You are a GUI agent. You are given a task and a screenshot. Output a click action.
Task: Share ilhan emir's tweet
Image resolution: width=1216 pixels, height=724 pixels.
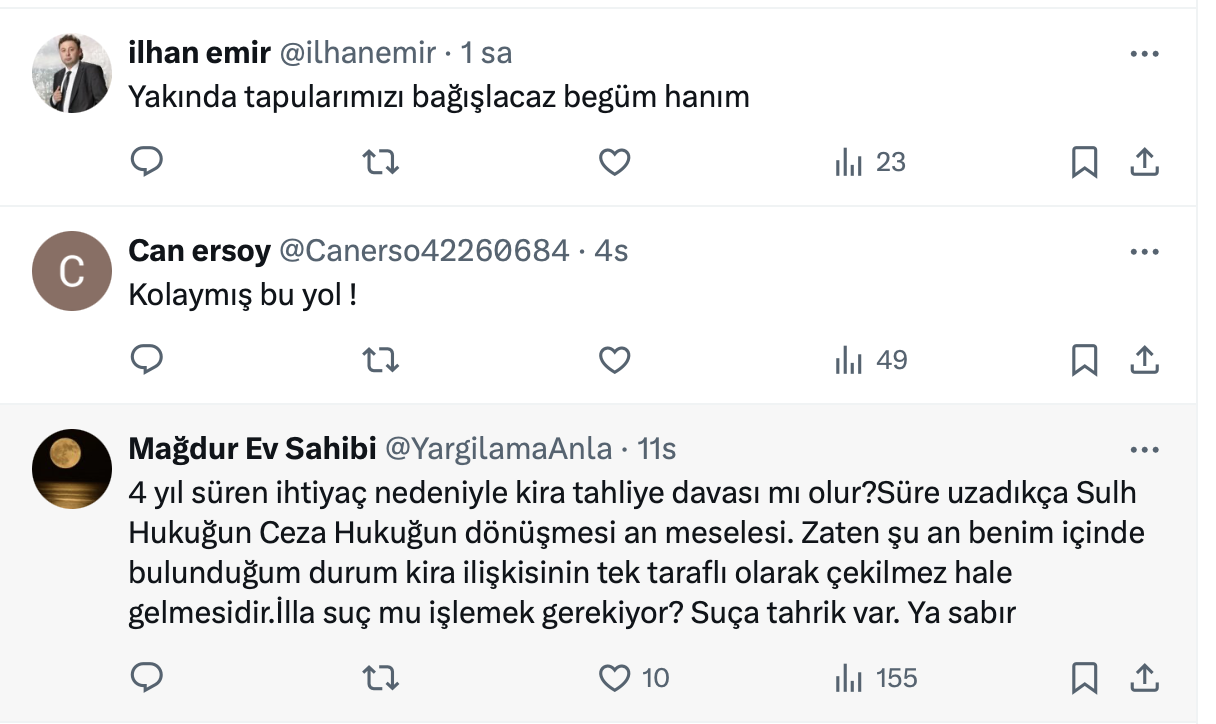click(x=1143, y=161)
